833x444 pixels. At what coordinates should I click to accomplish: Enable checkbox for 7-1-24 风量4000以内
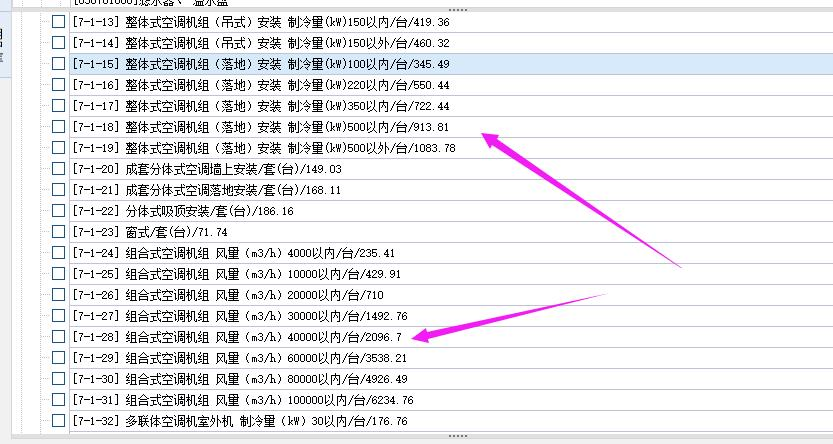pyautogui.click(x=58, y=252)
